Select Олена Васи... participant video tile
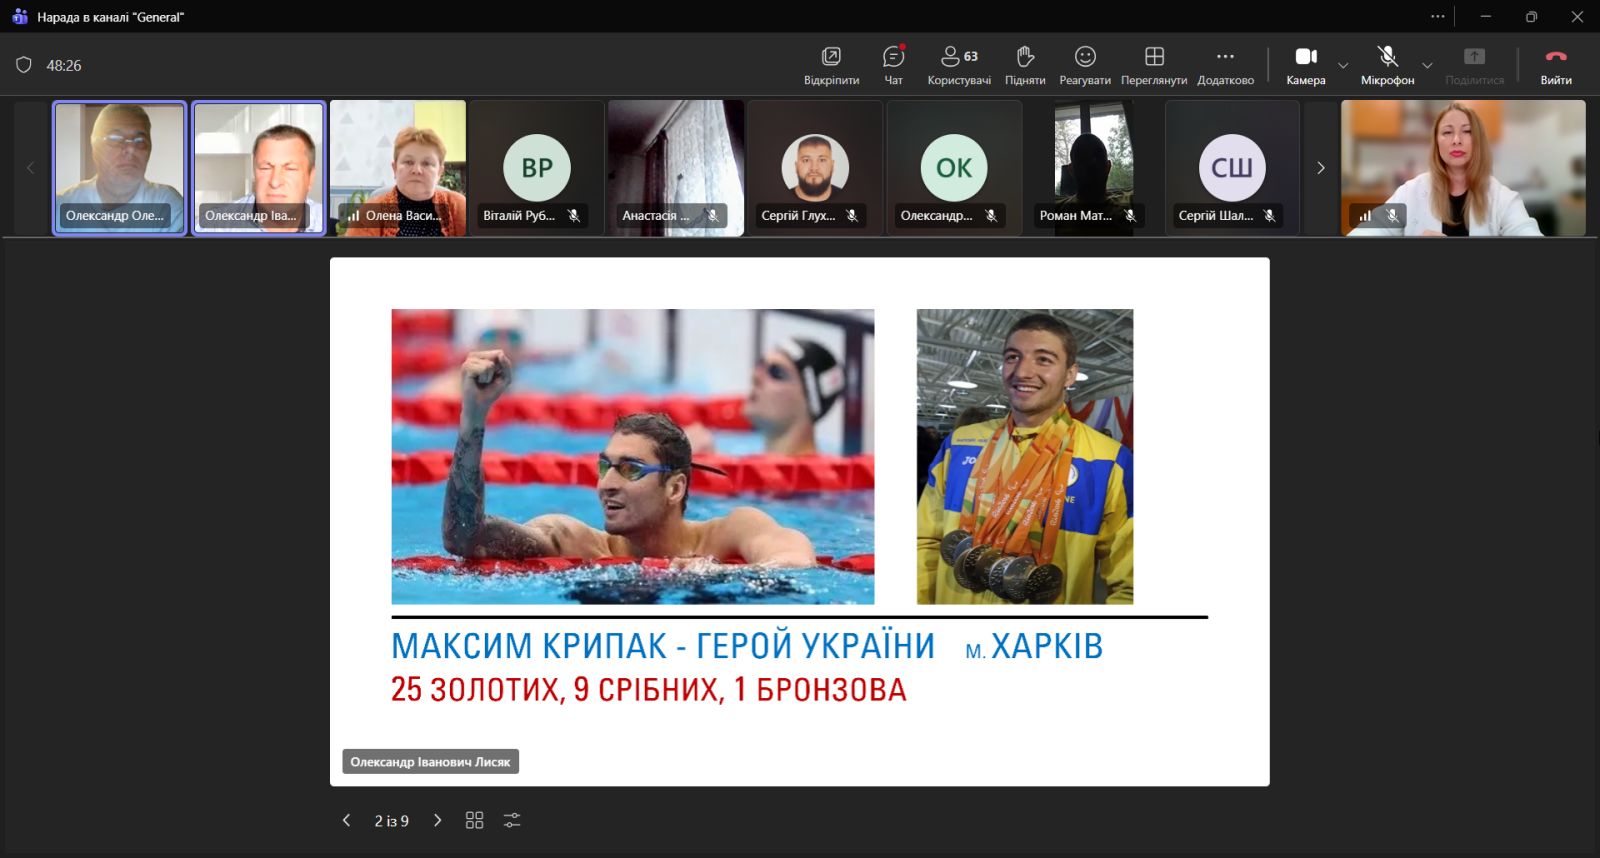The width and height of the screenshot is (1600, 858). coord(398,168)
